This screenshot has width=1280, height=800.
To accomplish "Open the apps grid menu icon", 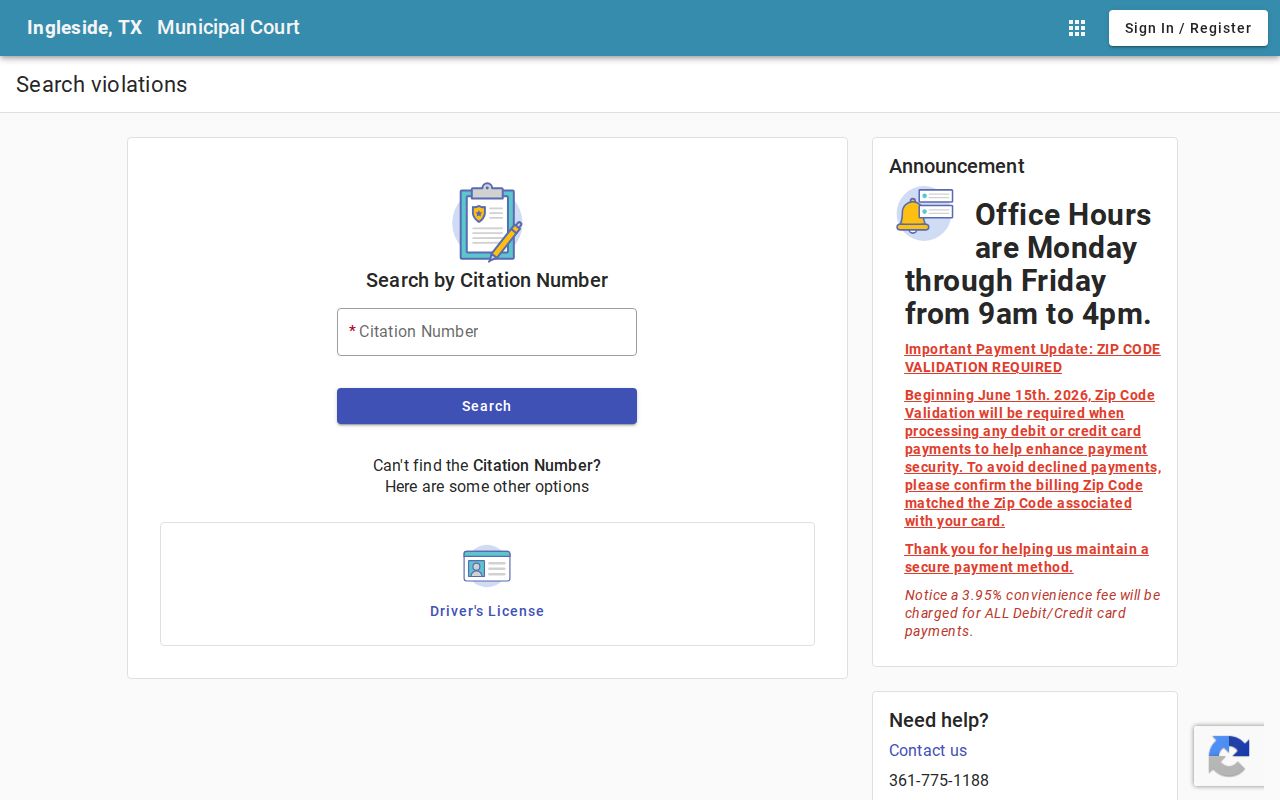I will click(1077, 28).
